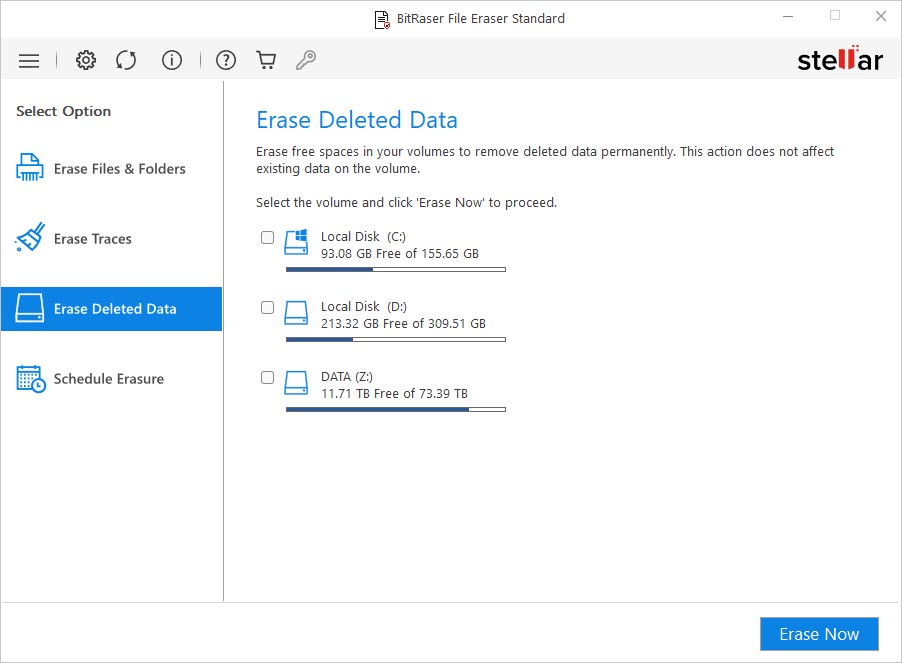902x663 pixels.
Task: Minimize the BitRaser window
Action: click(x=788, y=16)
